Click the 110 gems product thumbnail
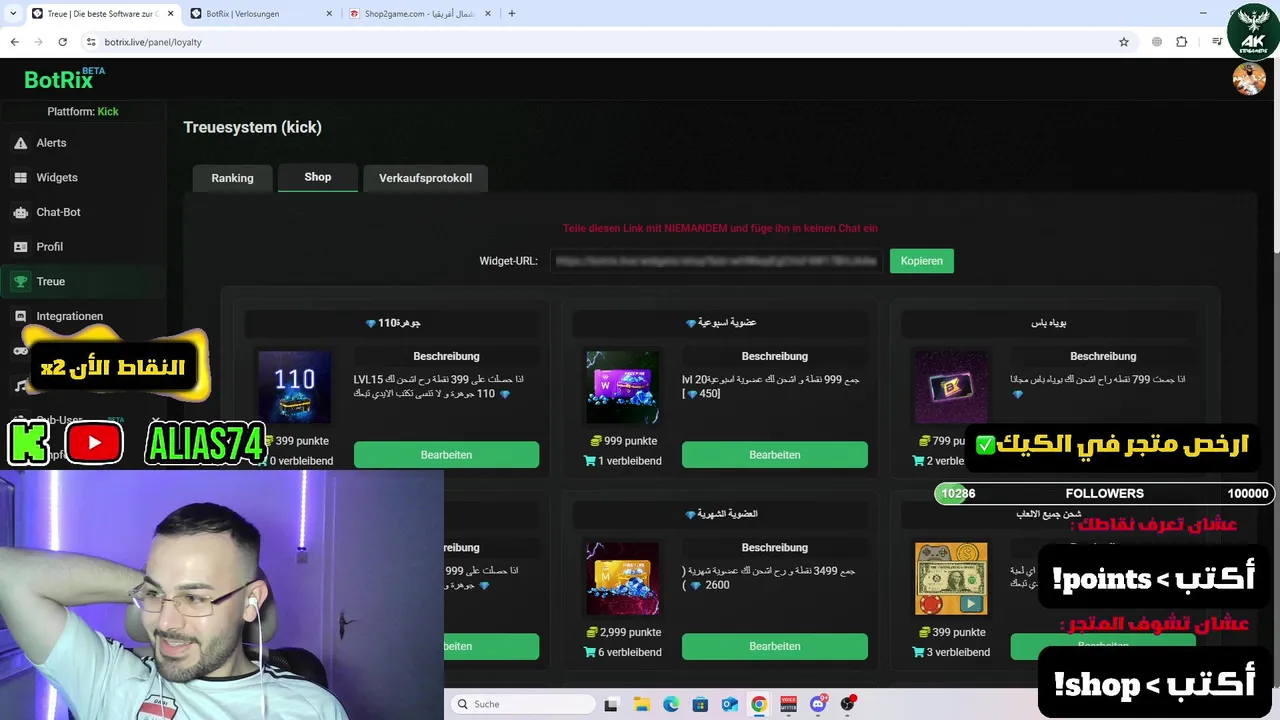Screen dimensions: 1280x720 (294, 387)
